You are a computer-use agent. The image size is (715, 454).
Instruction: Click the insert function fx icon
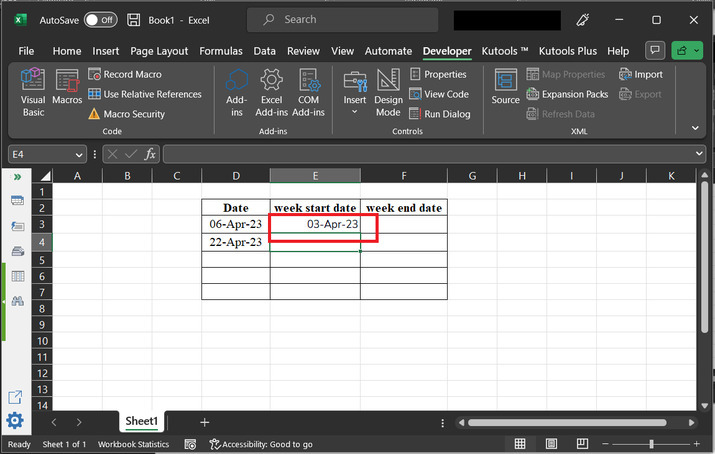click(150, 154)
